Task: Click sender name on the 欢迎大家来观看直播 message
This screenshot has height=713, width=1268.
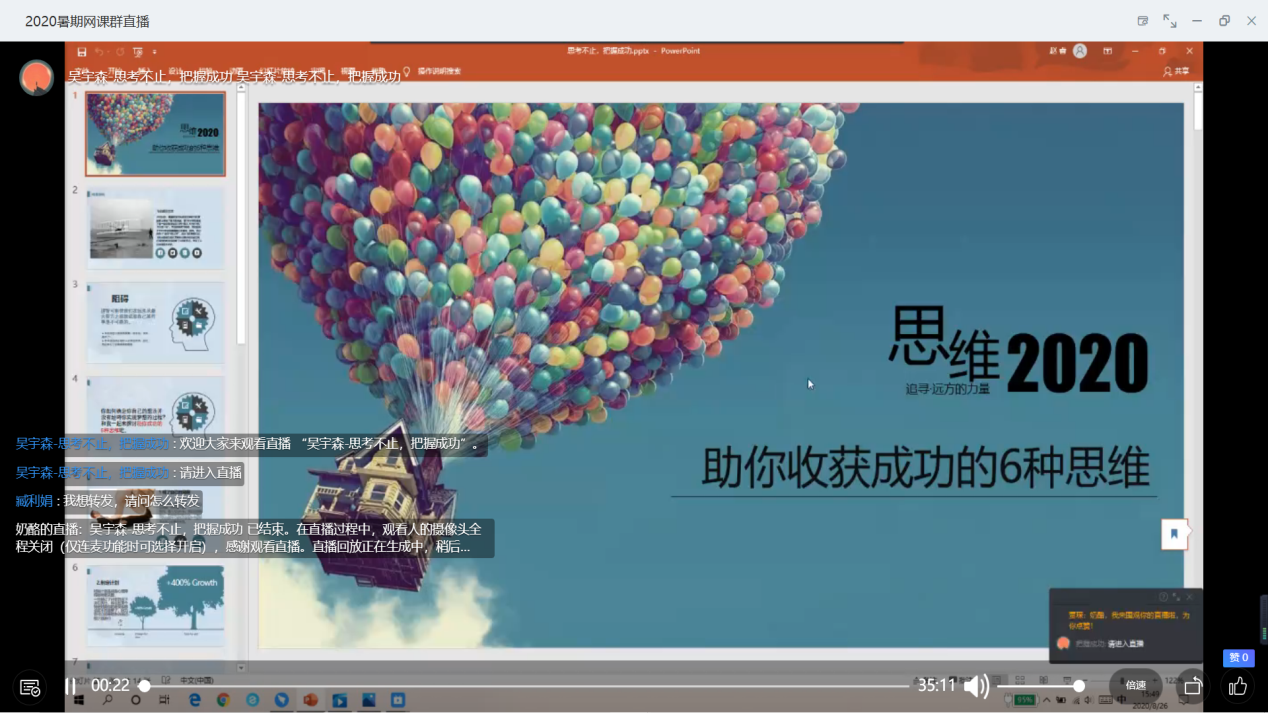Action: [x=92, y=444]
